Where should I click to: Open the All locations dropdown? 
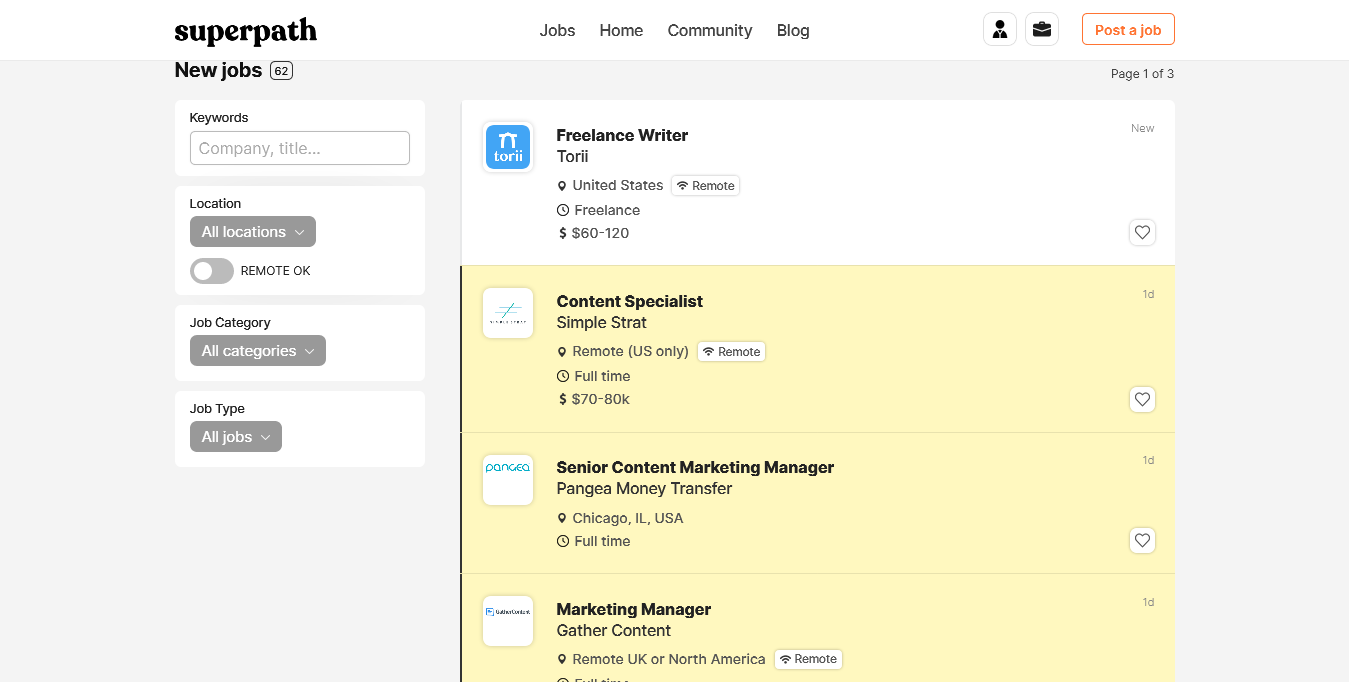[253, 232]
